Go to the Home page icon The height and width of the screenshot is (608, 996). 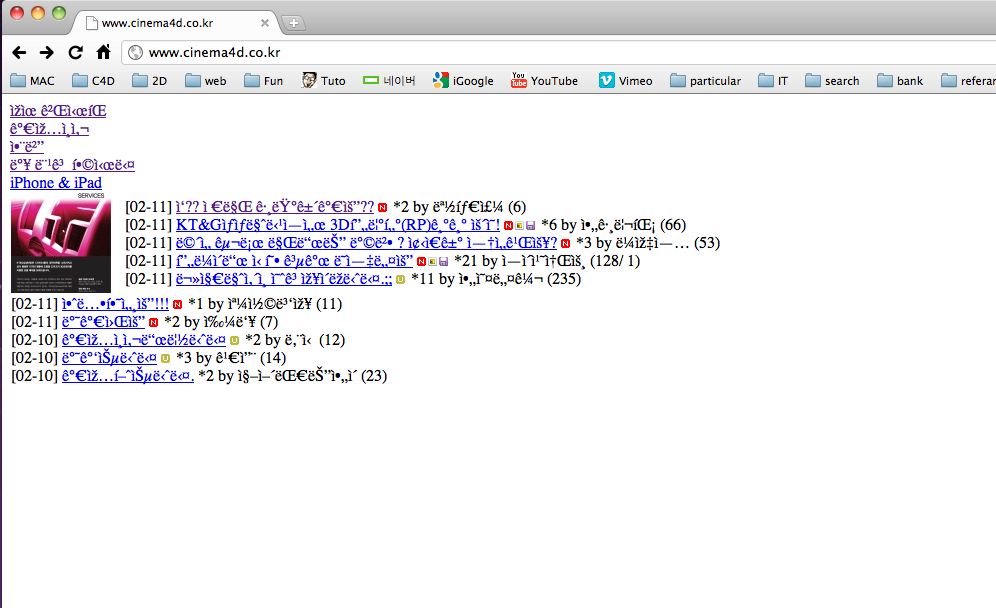(x=103, y=52)
